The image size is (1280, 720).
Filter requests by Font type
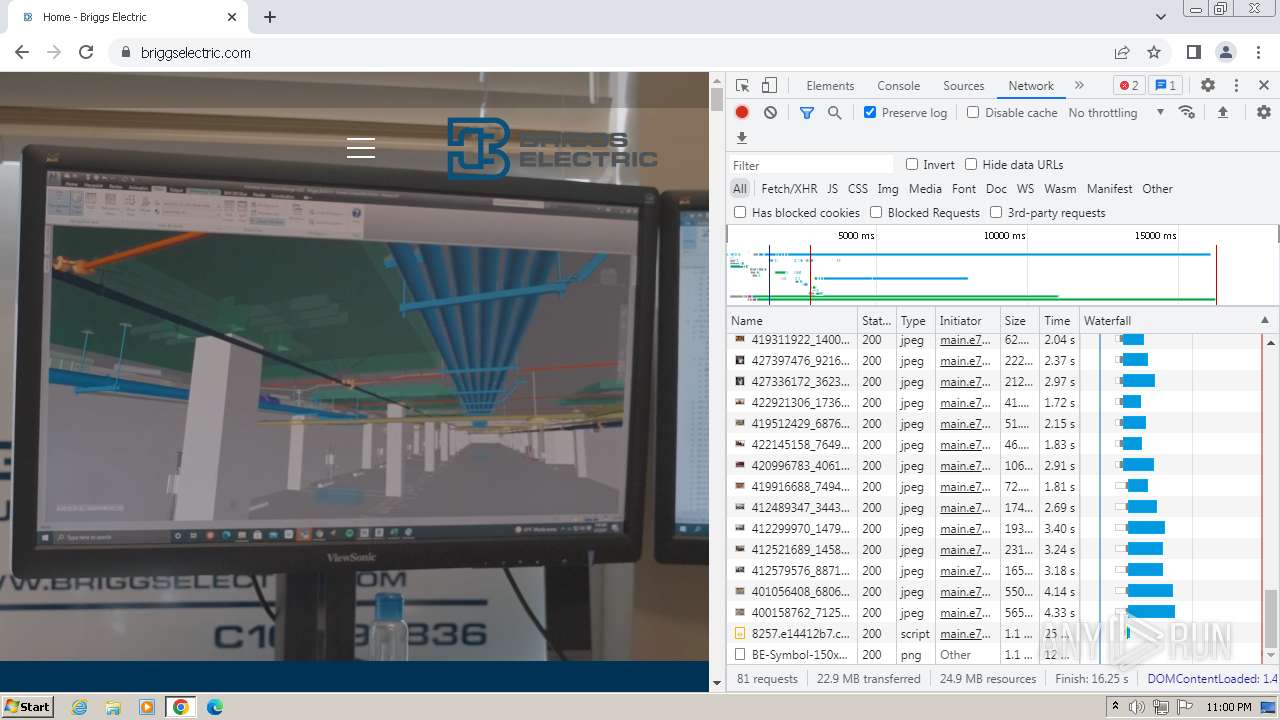tap(964, 189)
